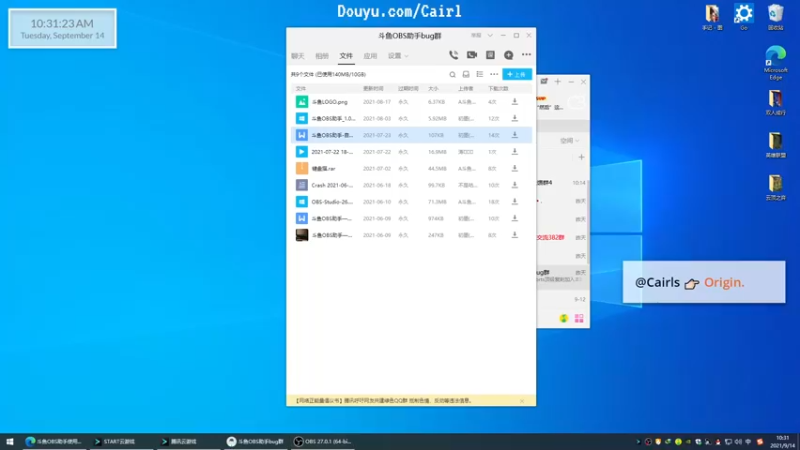Open Microsoft Edge from the desktop
This screenshot has height=450, width=800.
coord(776,62)
